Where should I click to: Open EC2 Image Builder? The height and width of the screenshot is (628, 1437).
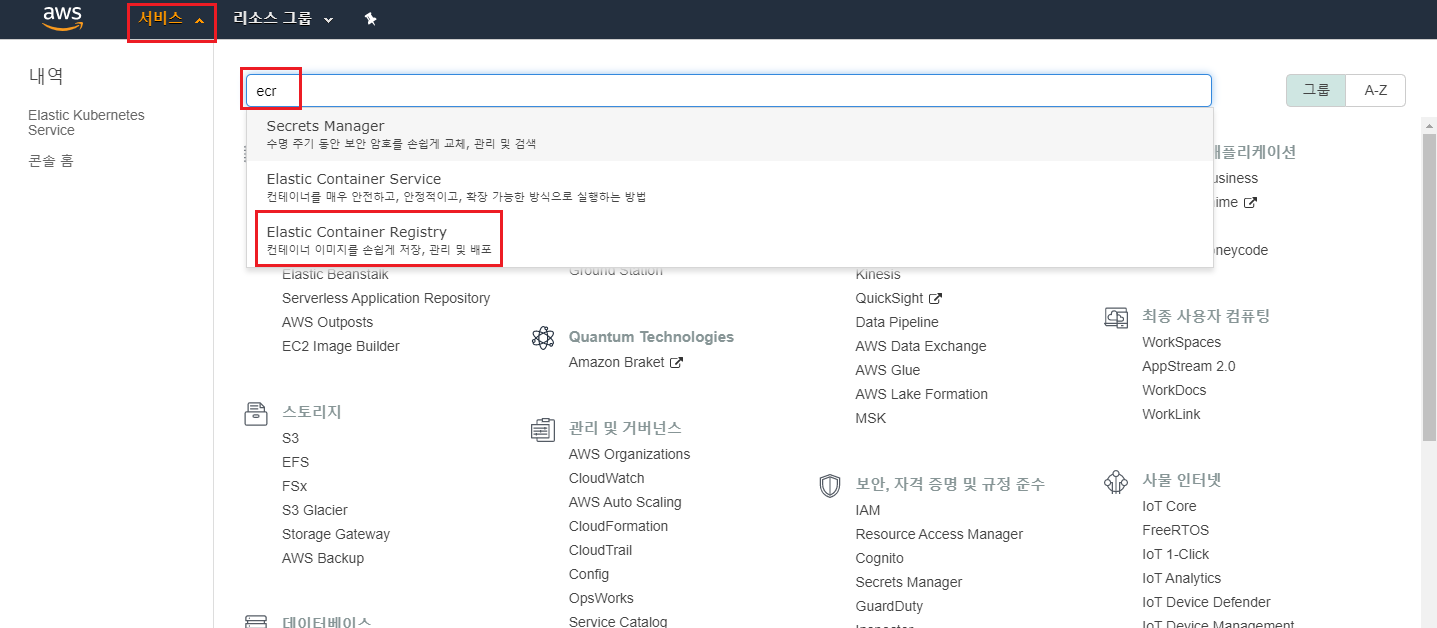340,346
